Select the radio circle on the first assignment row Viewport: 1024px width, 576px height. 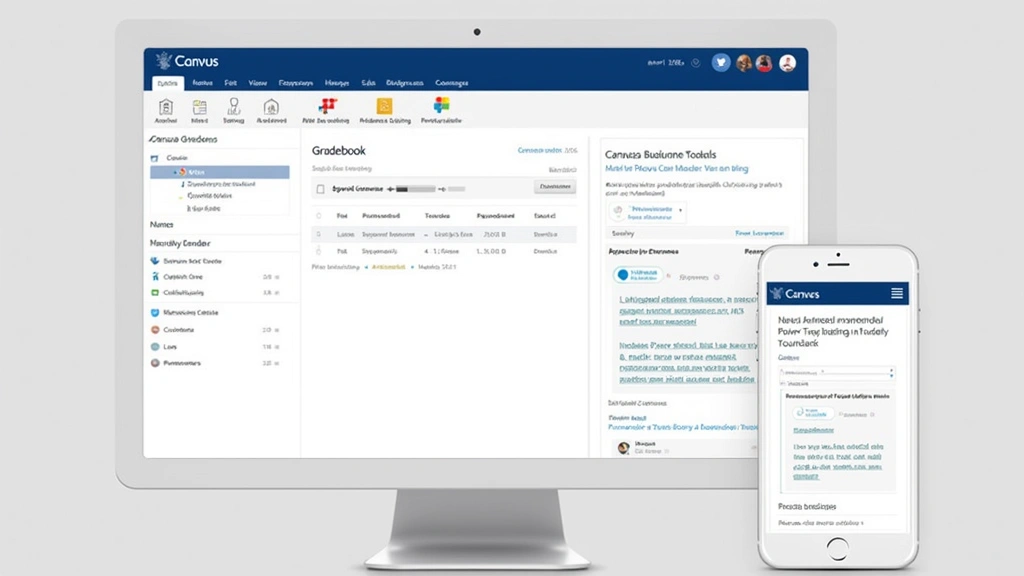319,234
